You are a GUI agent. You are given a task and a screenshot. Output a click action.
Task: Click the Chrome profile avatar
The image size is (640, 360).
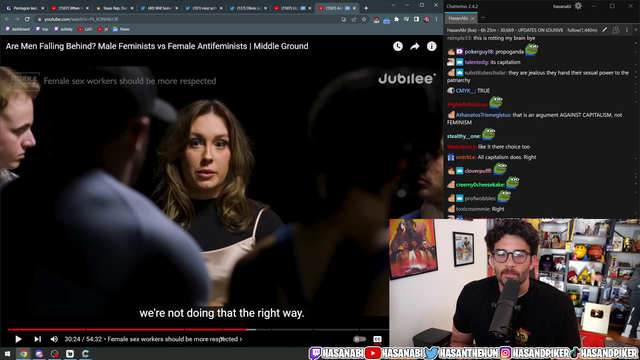click(427, 19)
